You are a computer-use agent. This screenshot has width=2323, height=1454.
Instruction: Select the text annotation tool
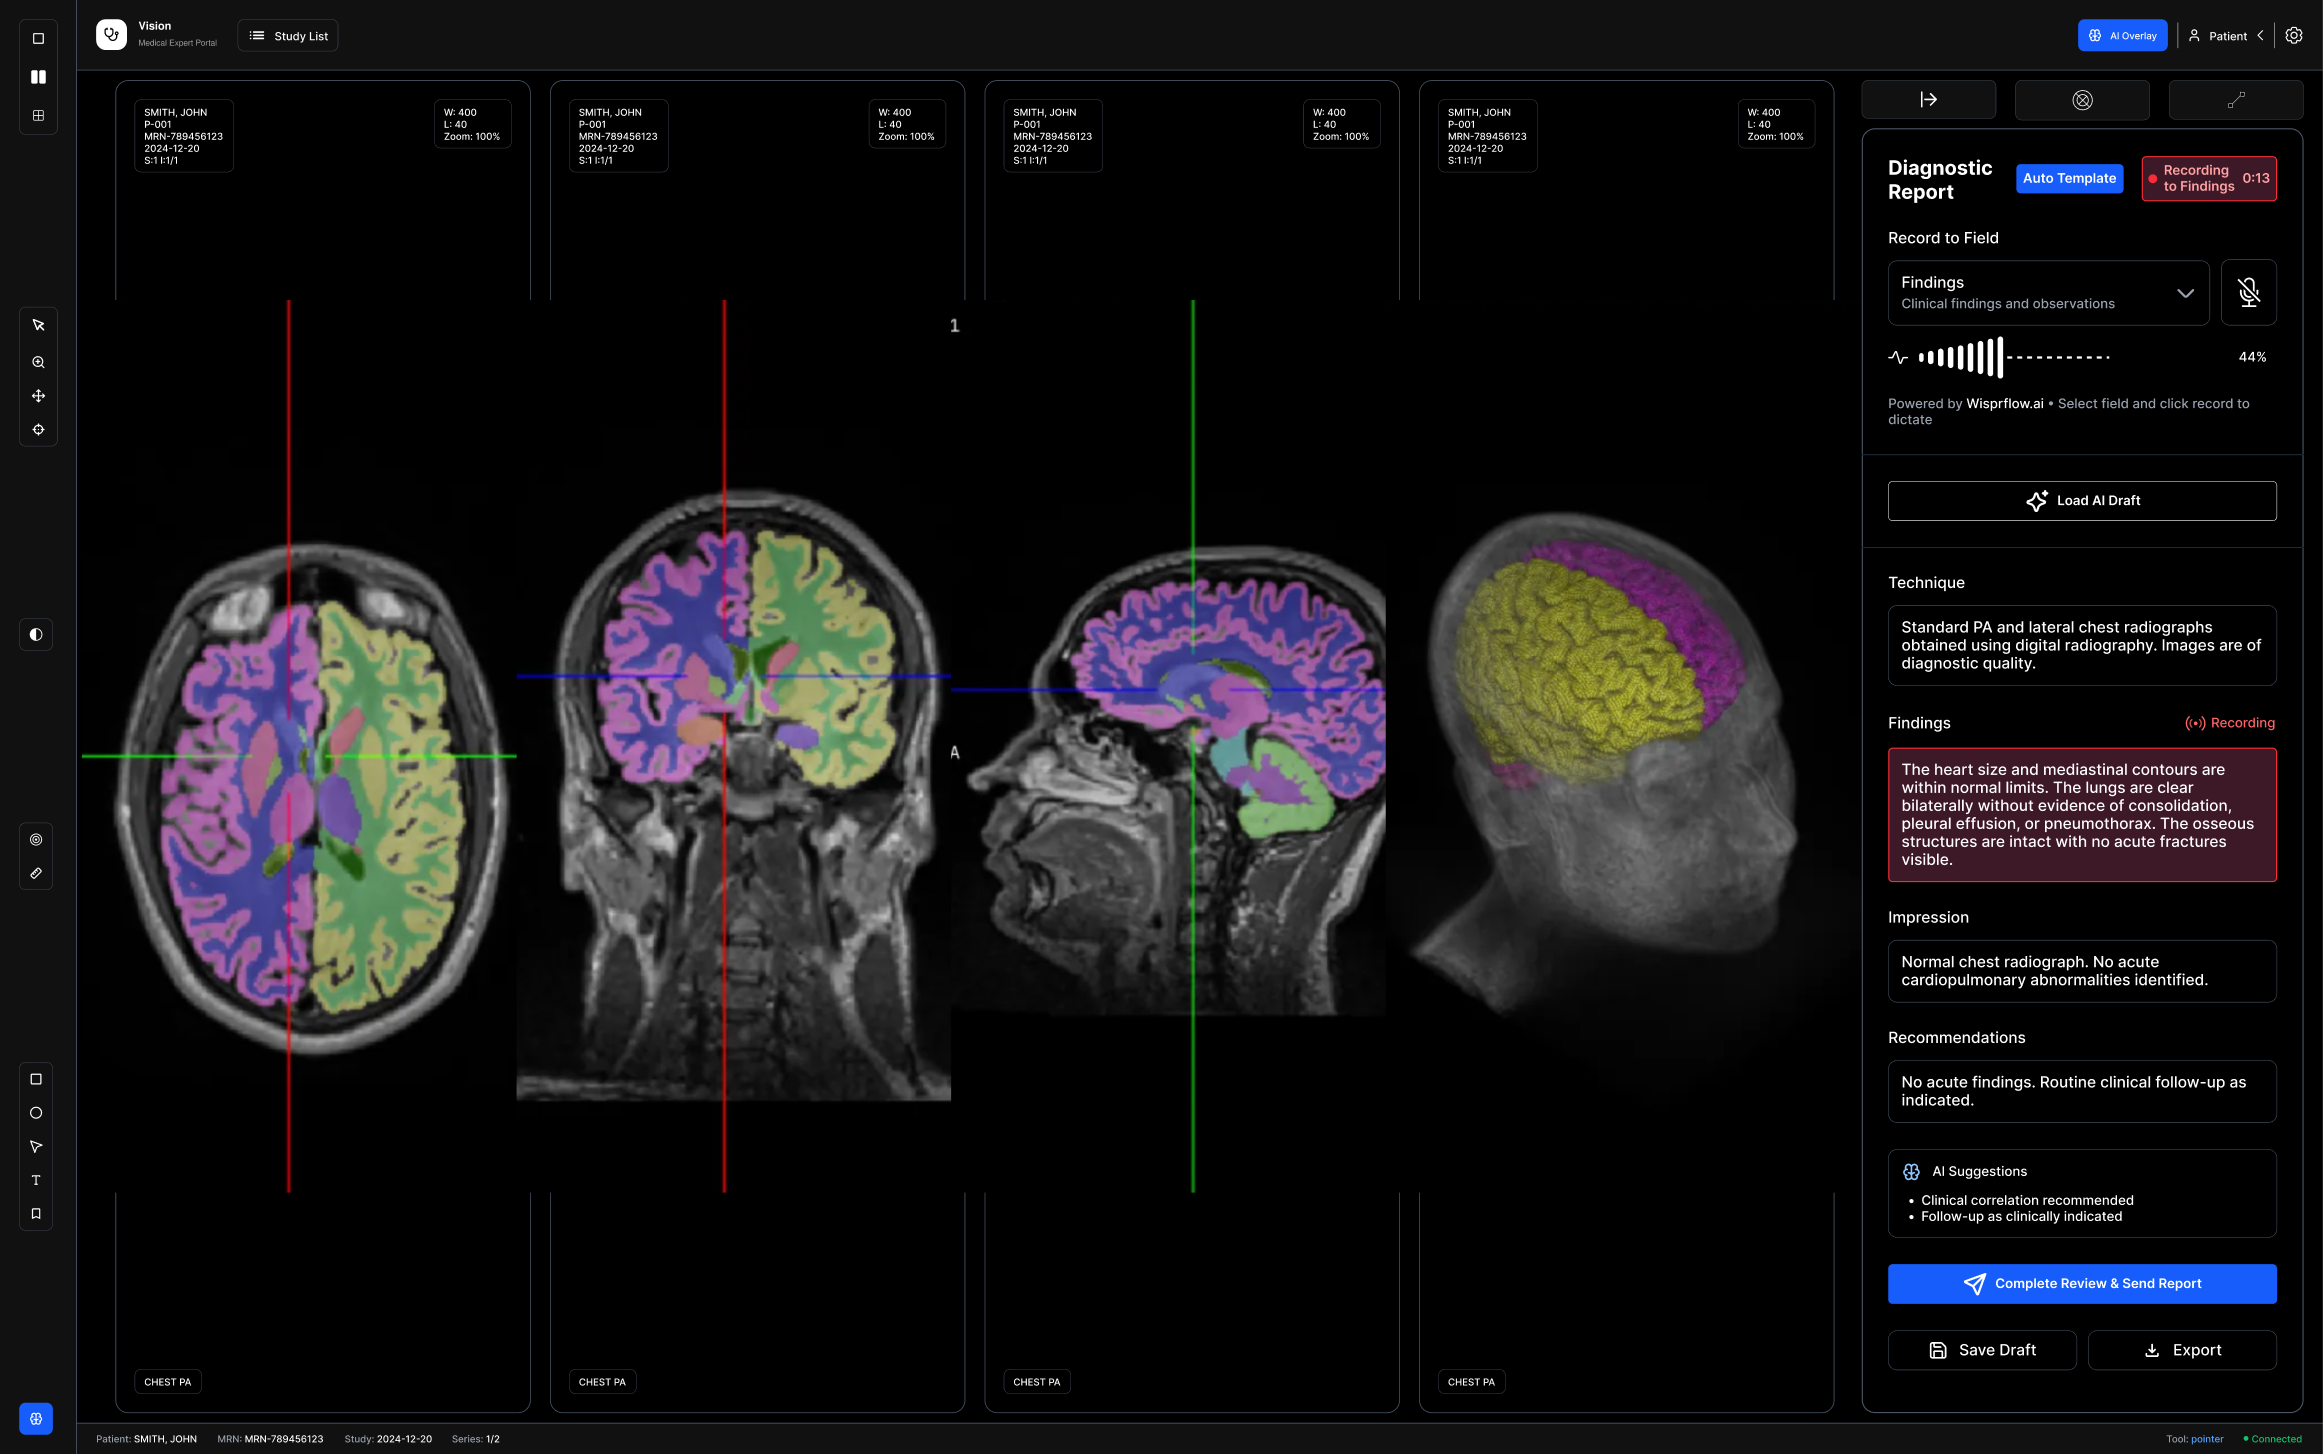click(36, 1180)
